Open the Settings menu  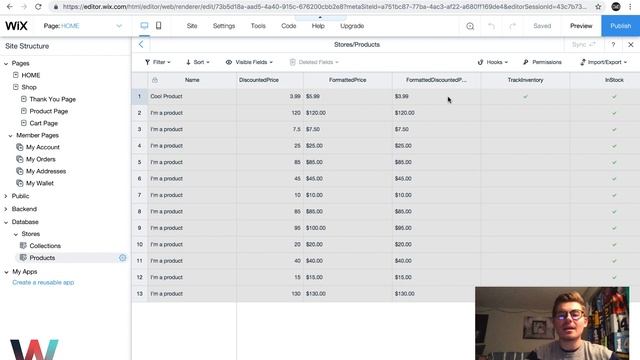tap(224, 26)
